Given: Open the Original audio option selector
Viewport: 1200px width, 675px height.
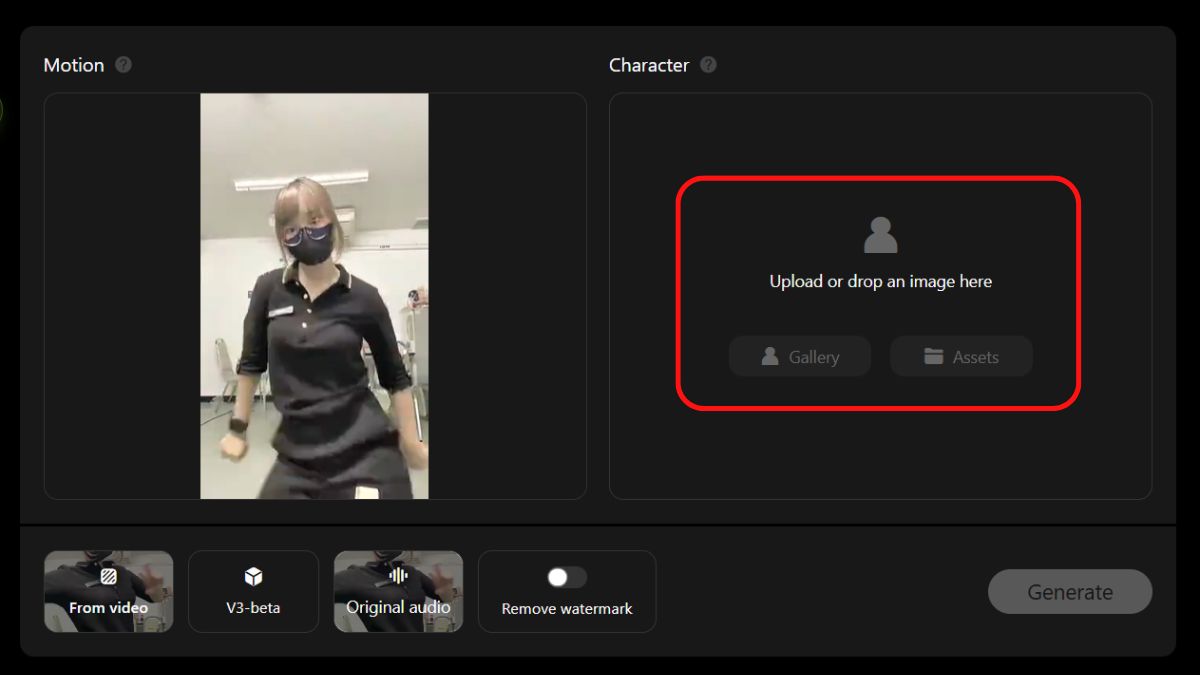Looking at the screenshot, I should 398,591.
